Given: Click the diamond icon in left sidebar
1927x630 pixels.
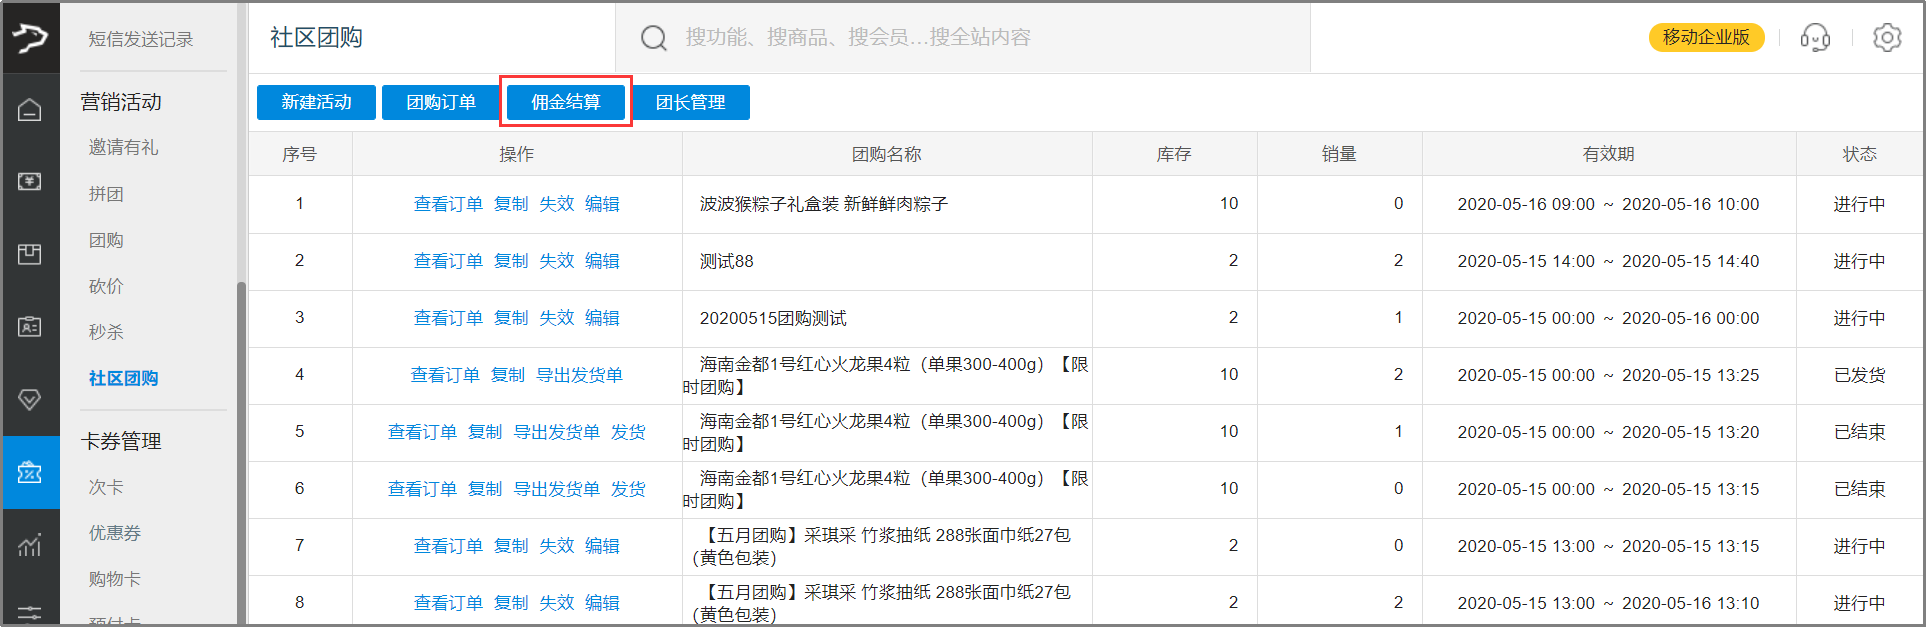Looking at the screenshot, I should pyautogui.click(x=30, y=400).
